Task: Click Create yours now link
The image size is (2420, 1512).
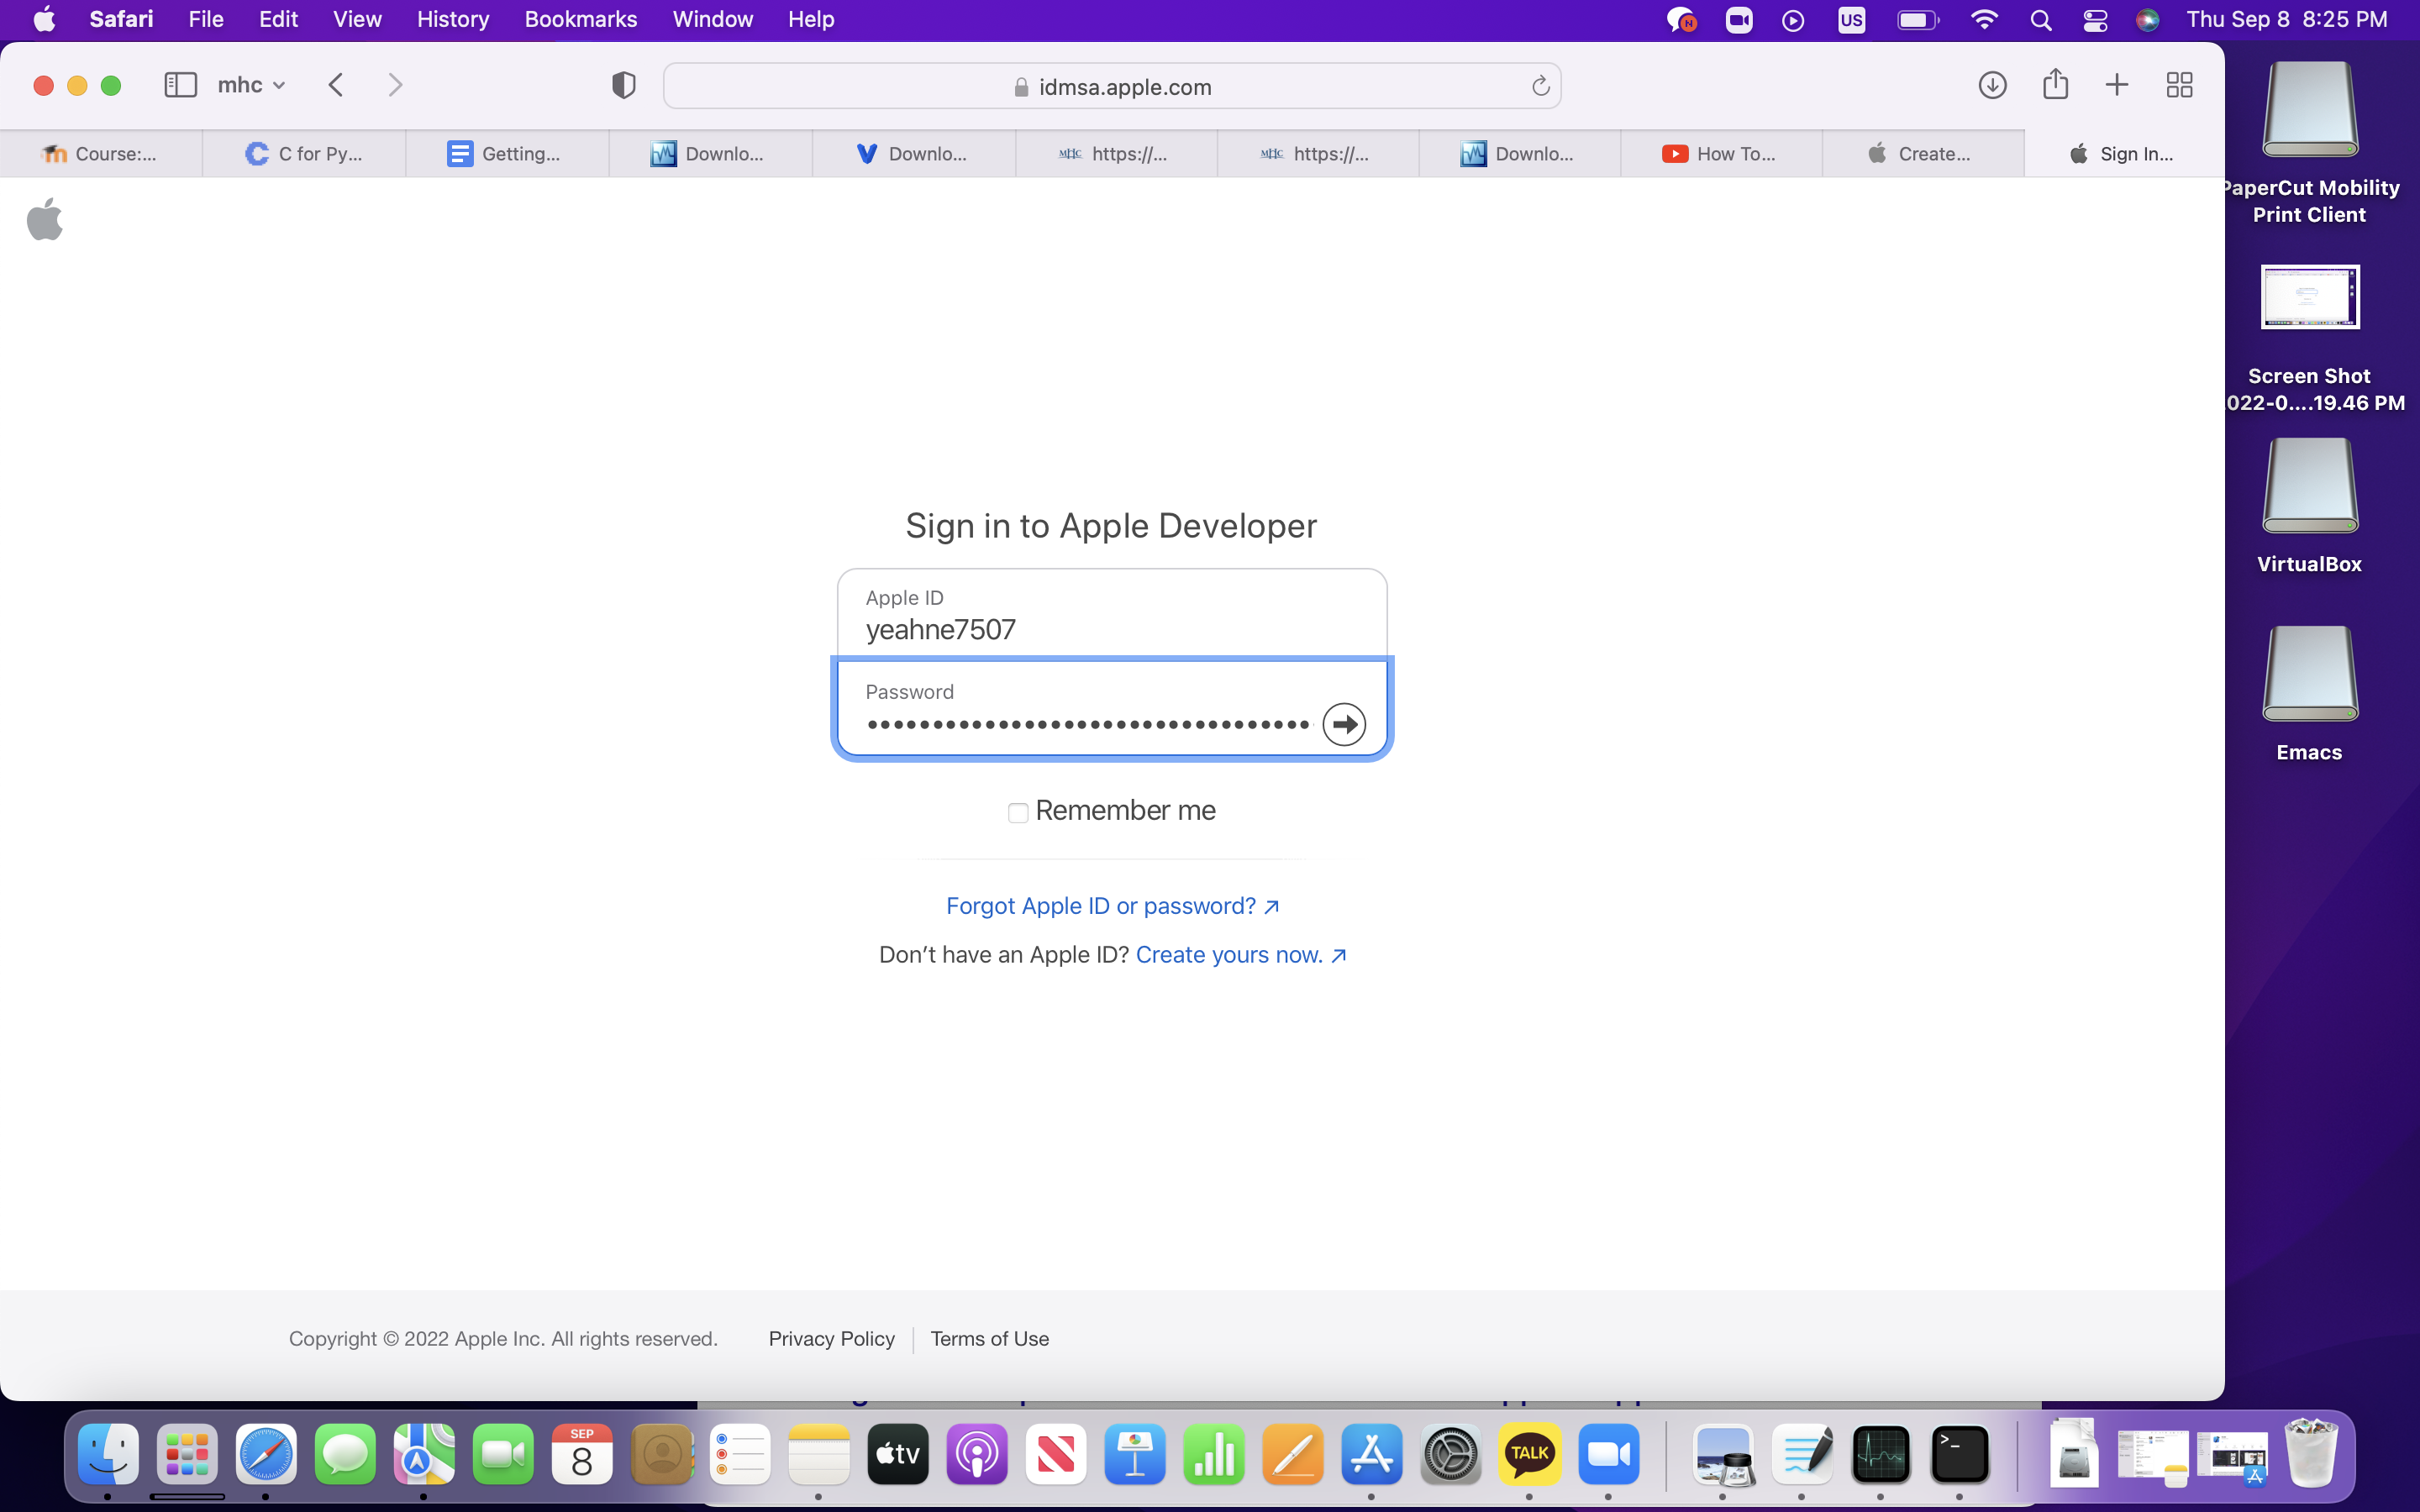Action: pos(1240,955)
